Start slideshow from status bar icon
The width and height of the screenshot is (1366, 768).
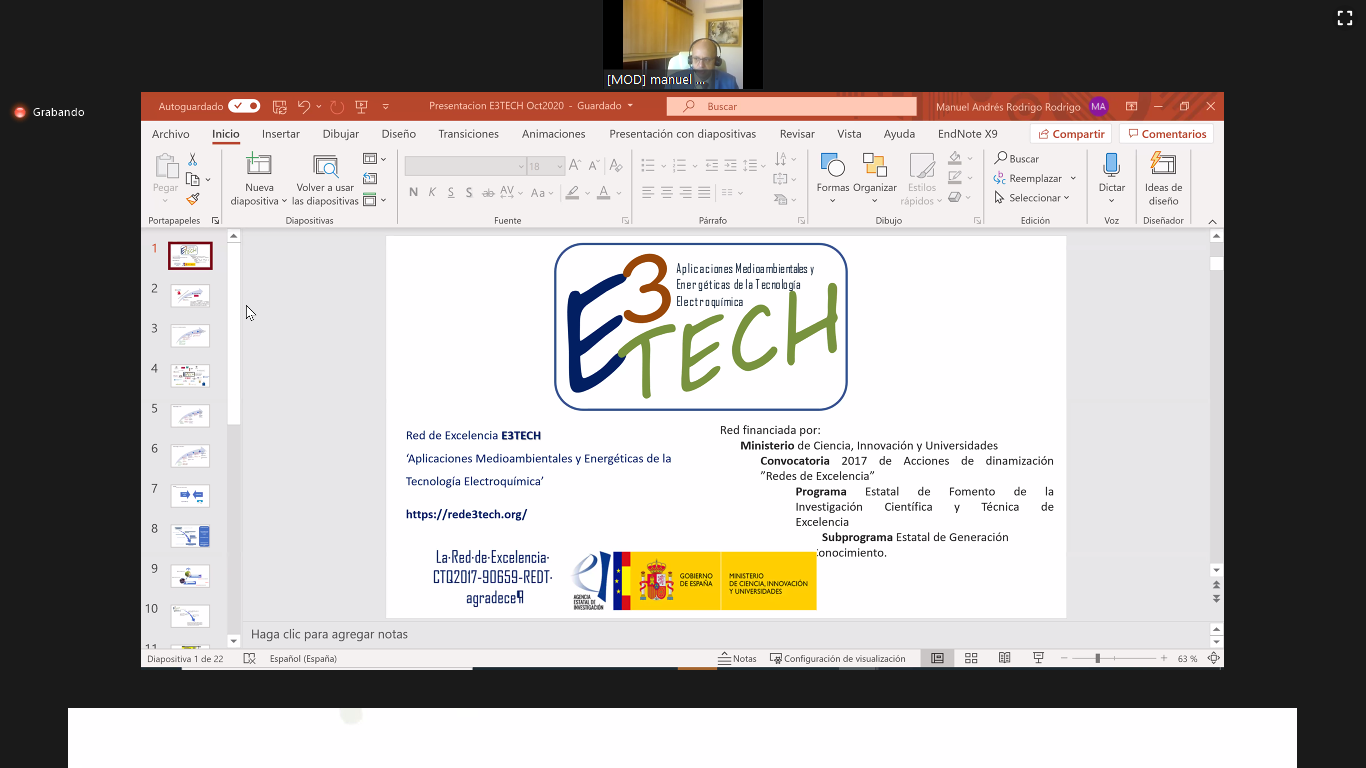(1038, 658)
